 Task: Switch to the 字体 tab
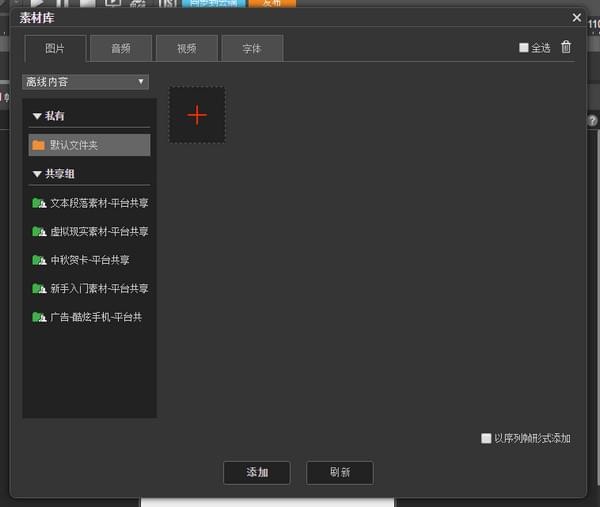pyautogui.click(x=251, y=48)
